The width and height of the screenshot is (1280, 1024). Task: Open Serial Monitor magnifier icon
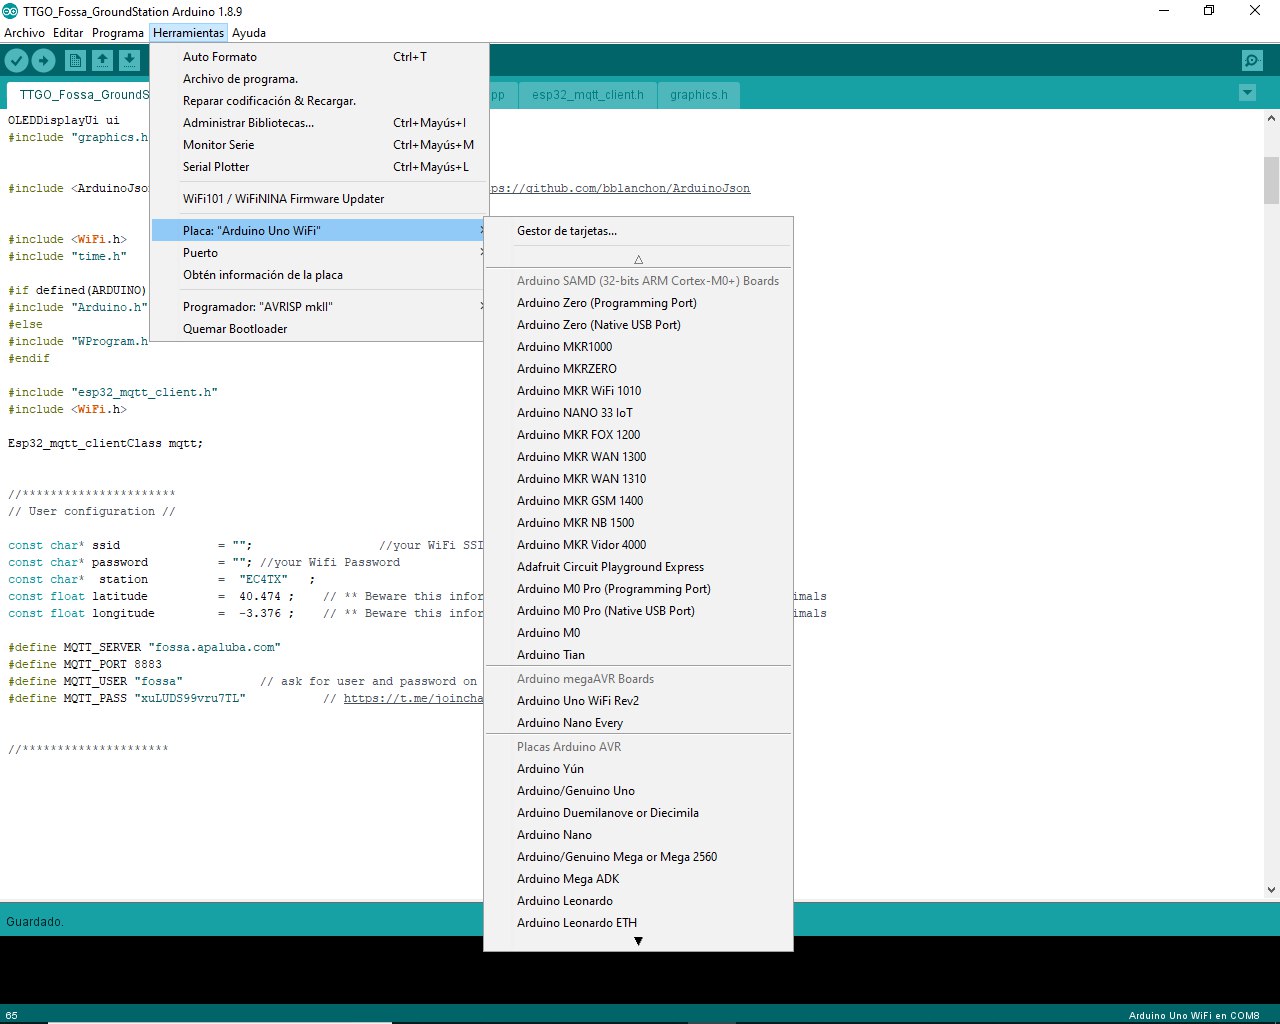coord(1252,61)
